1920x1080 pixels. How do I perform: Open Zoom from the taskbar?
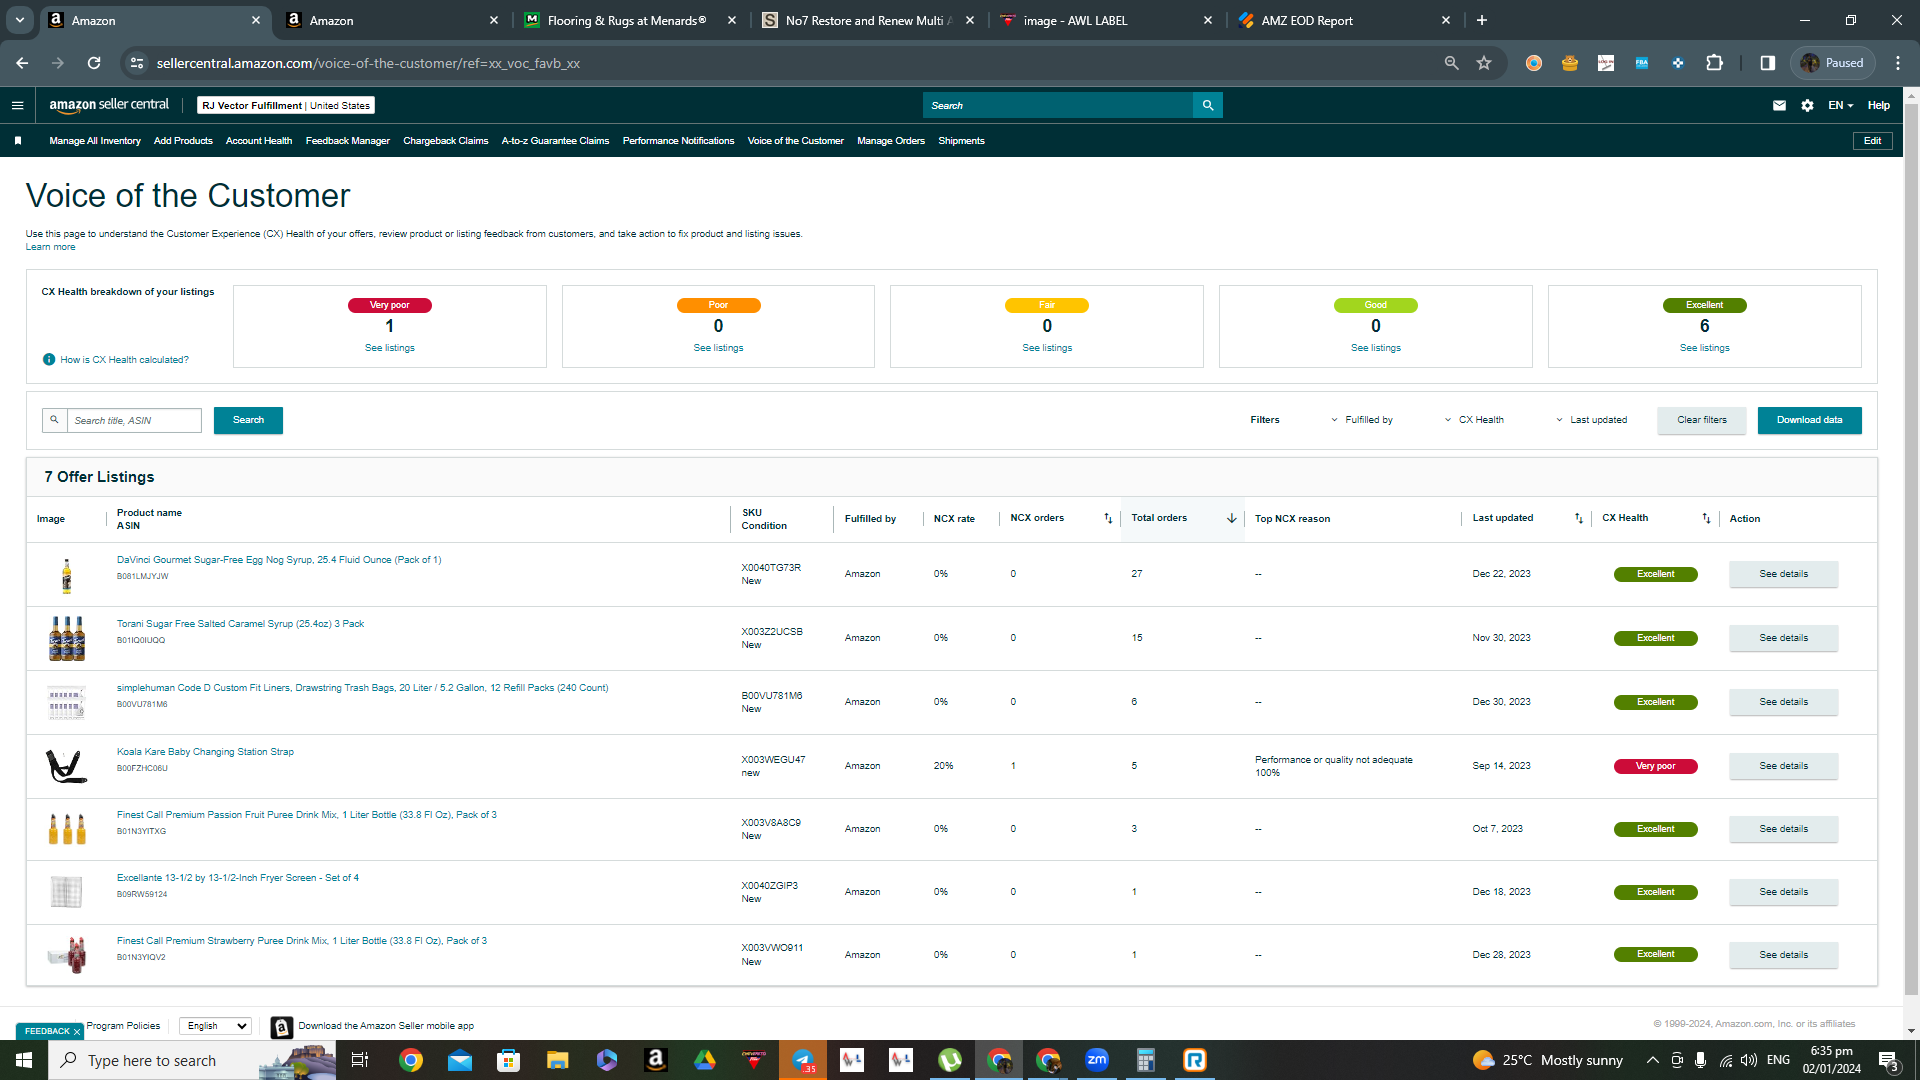point(1097,1060)
